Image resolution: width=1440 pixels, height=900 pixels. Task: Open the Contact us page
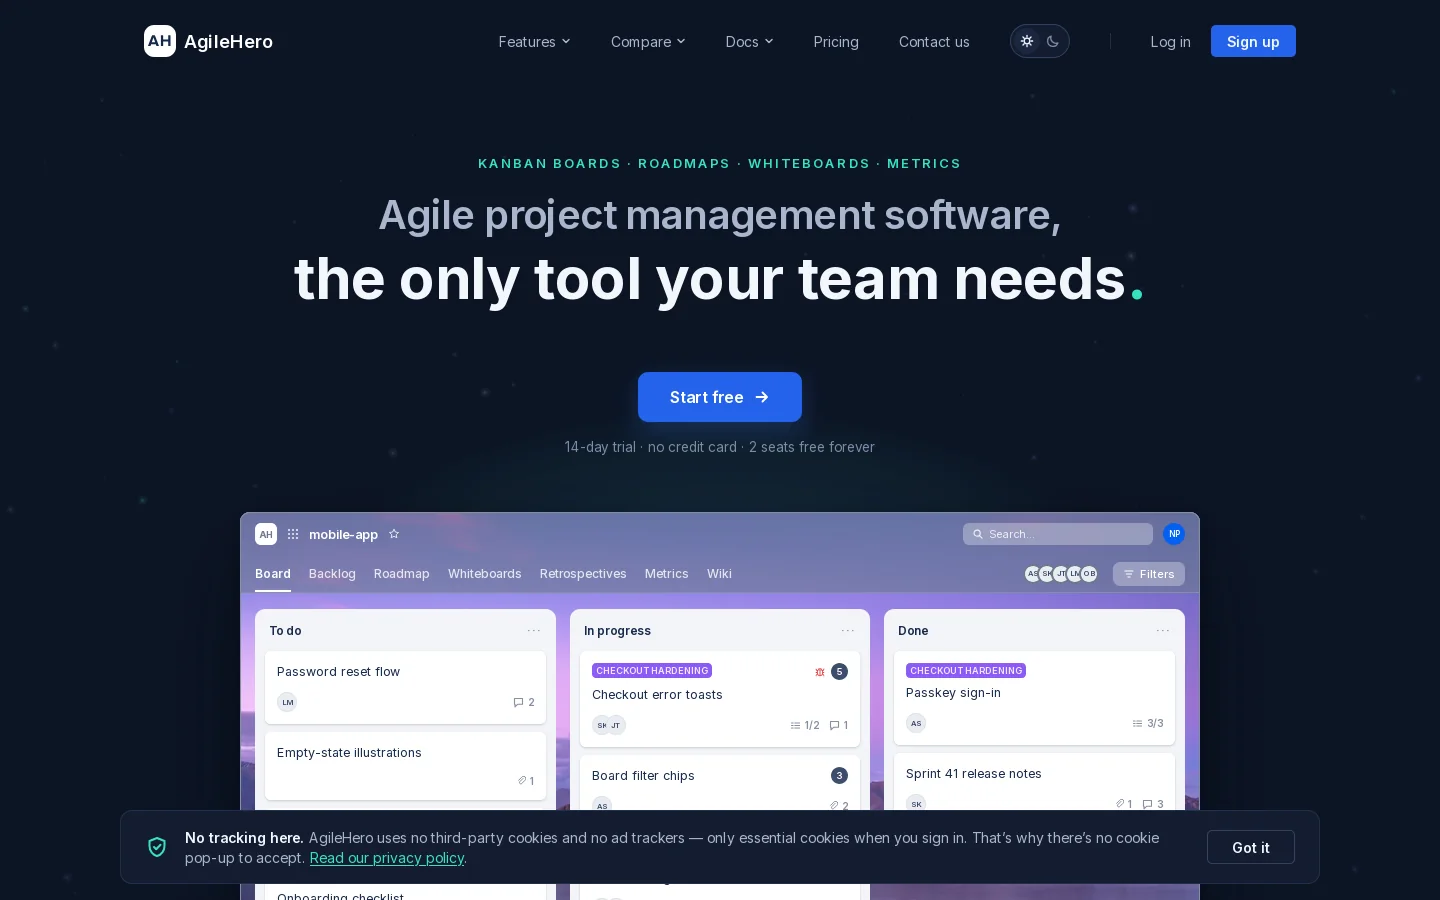point(934,41)
